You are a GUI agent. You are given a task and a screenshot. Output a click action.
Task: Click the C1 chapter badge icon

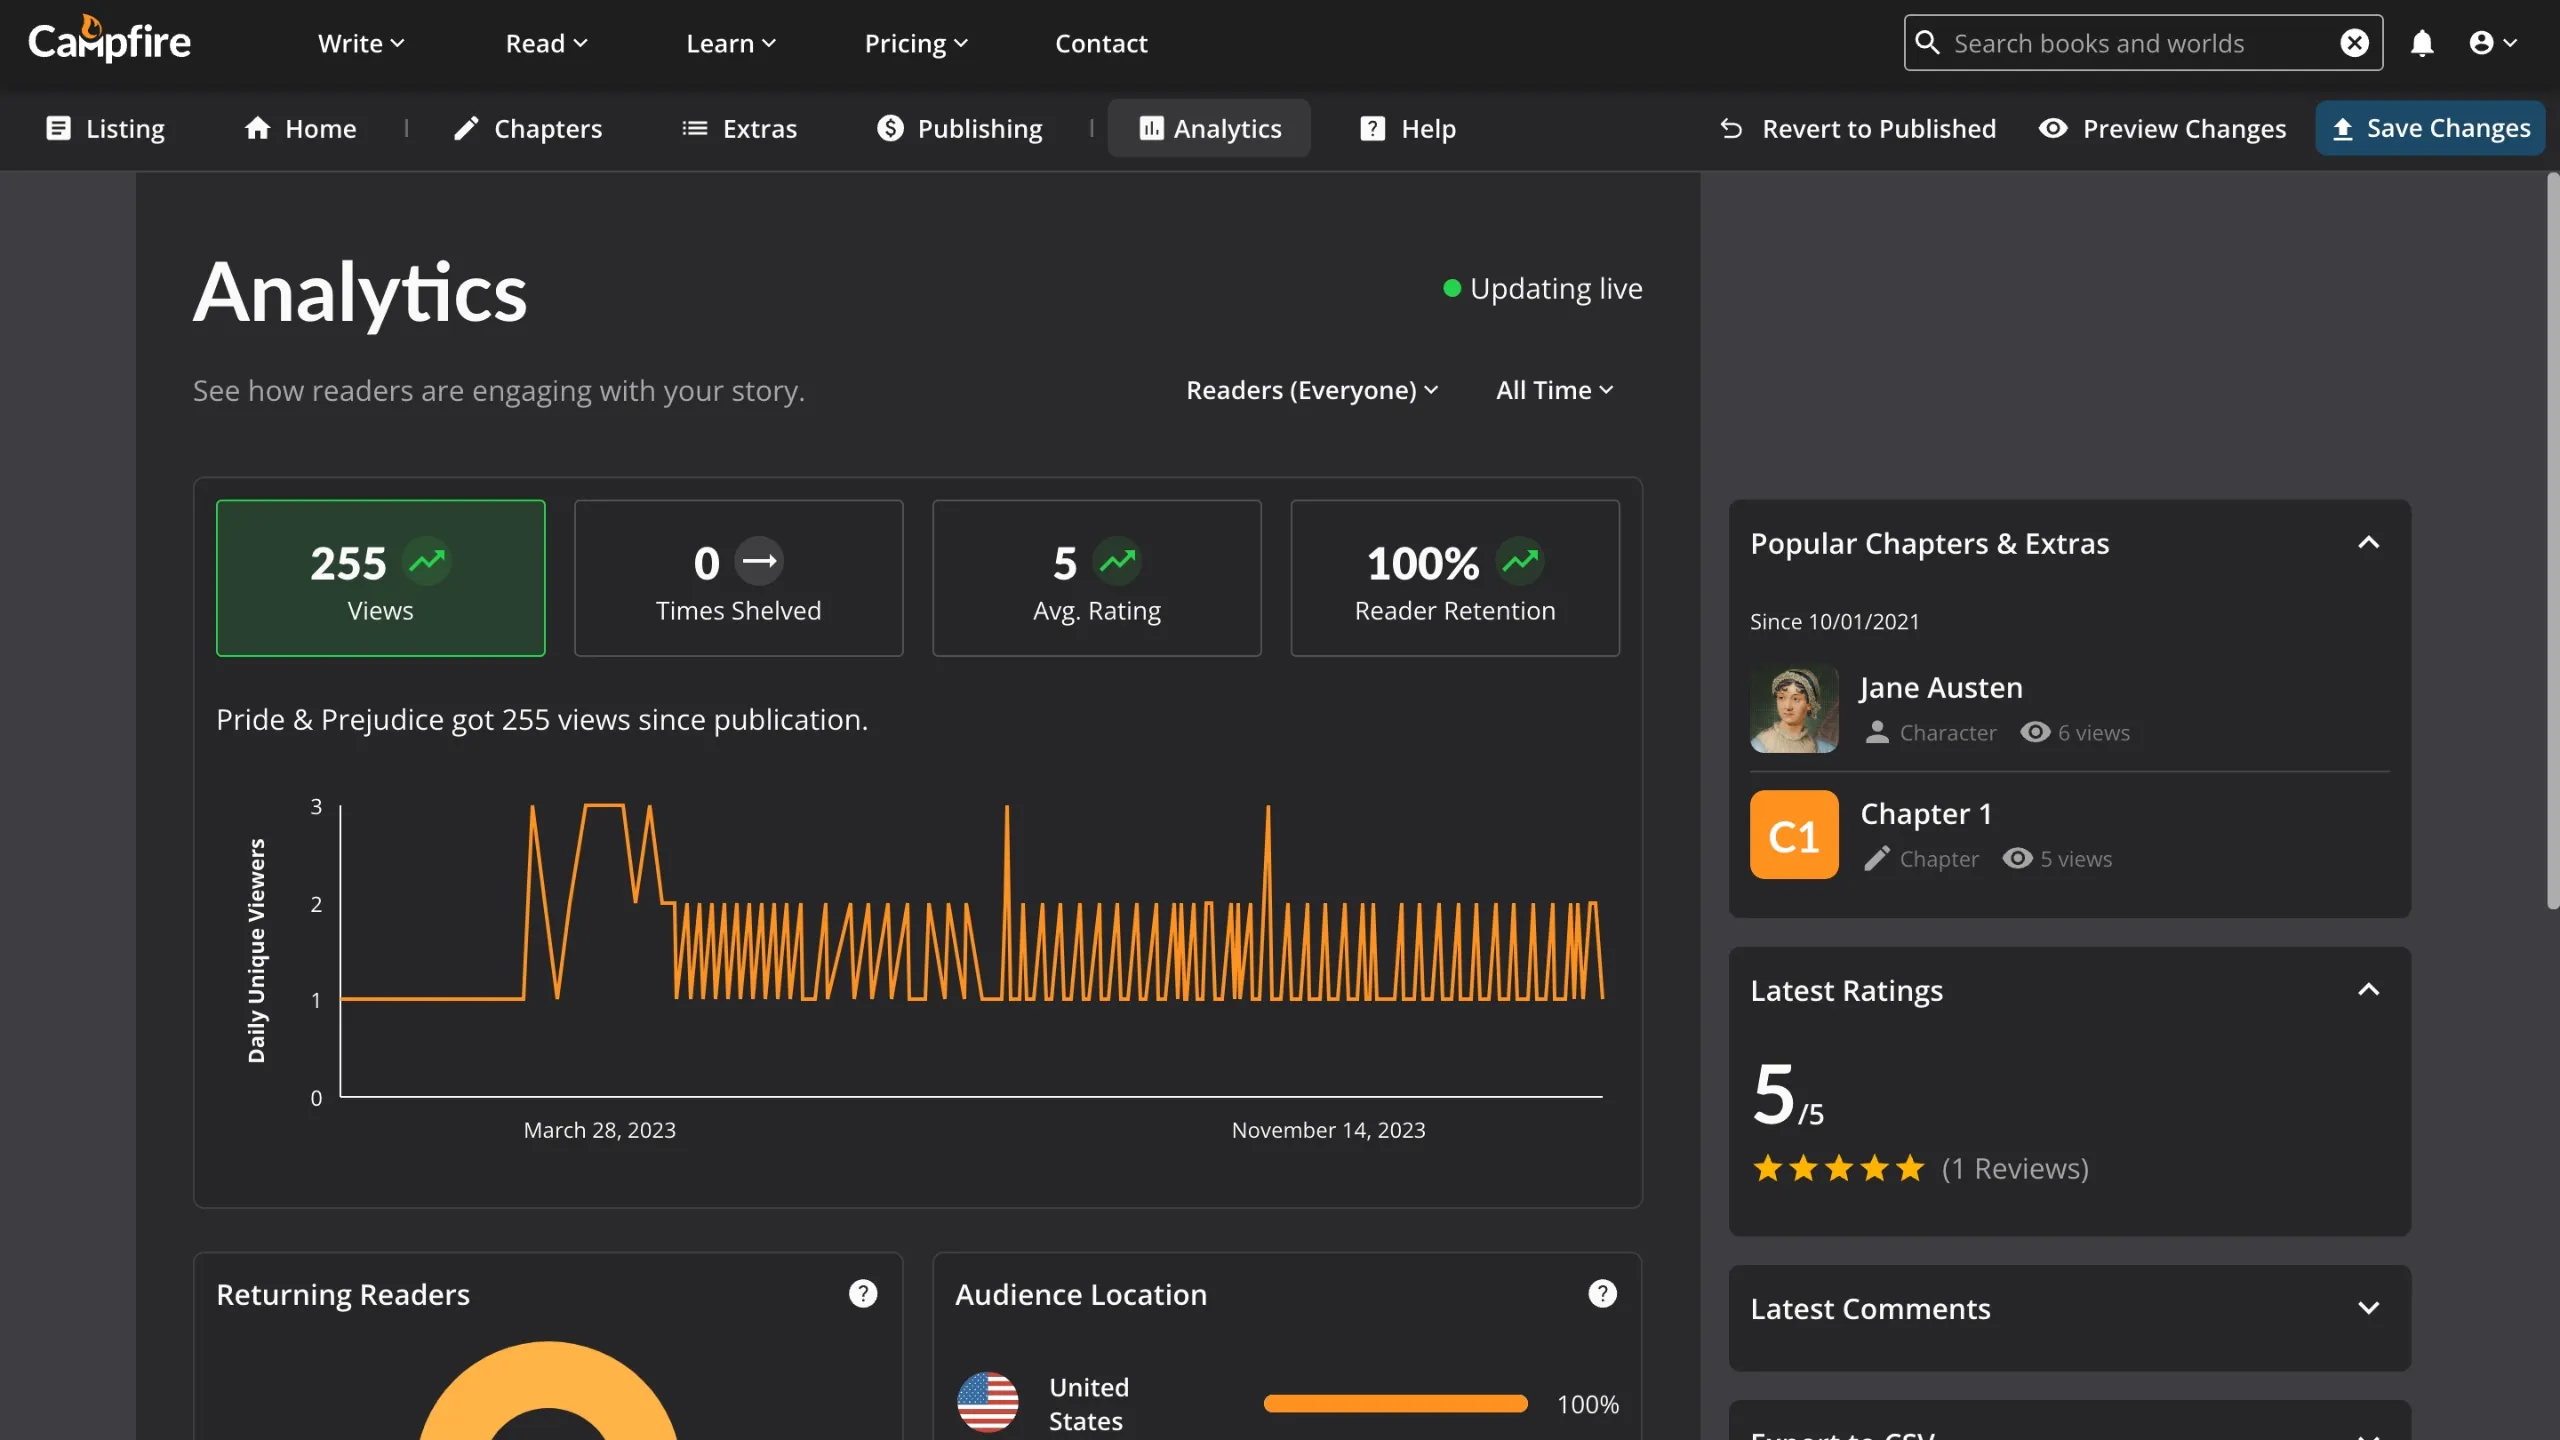point(1793,835)
